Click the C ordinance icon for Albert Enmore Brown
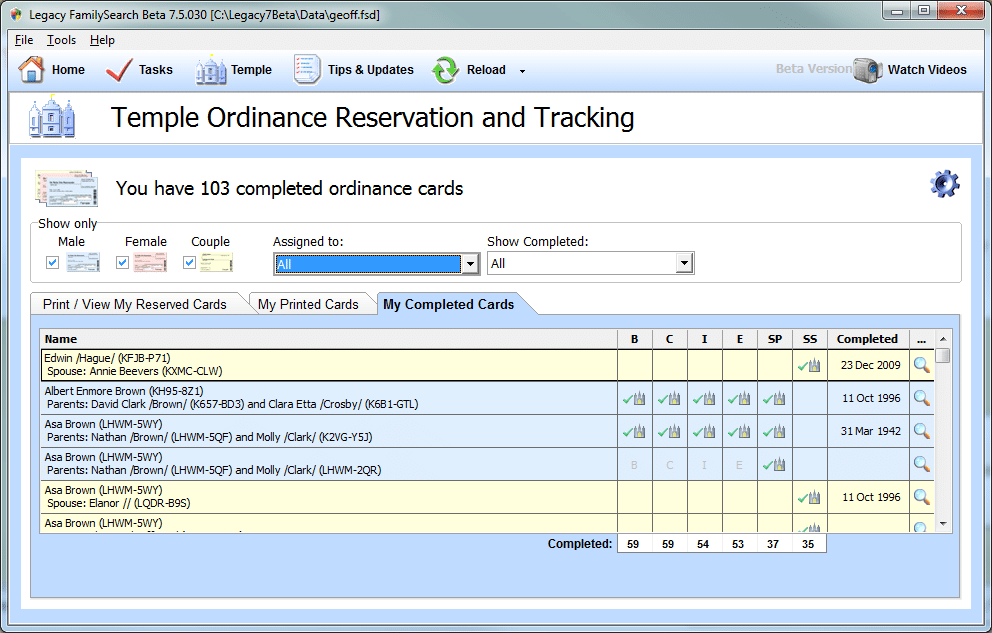This screenshot has width=992, height=633. click(x=669, y=398)
